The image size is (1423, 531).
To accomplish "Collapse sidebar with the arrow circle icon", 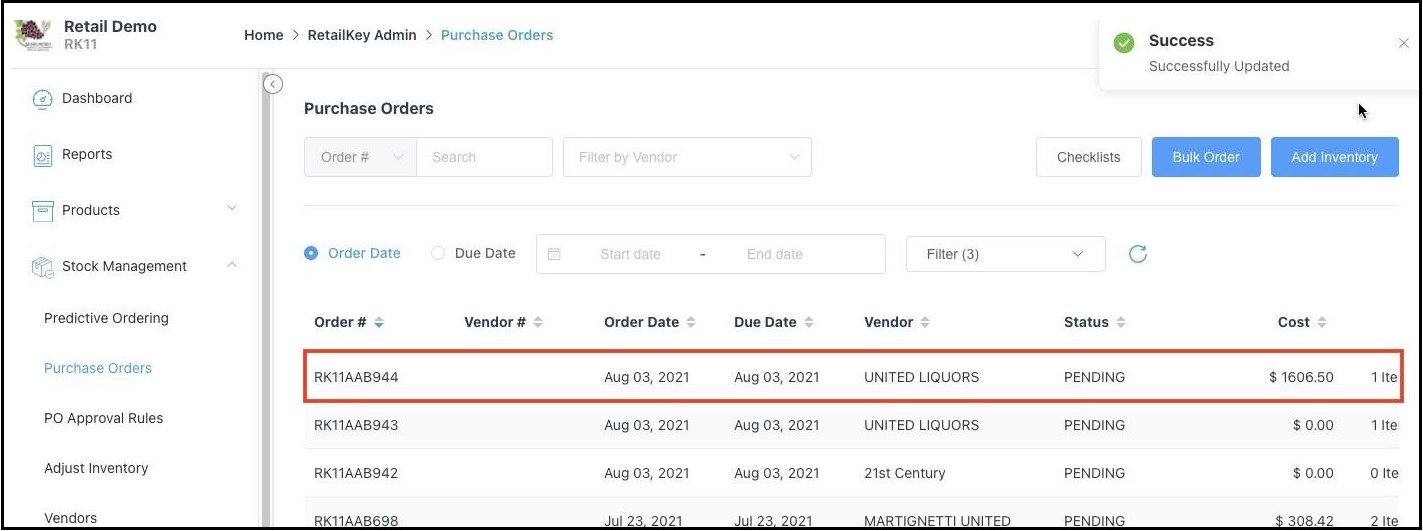I will [x=273, y=85].
